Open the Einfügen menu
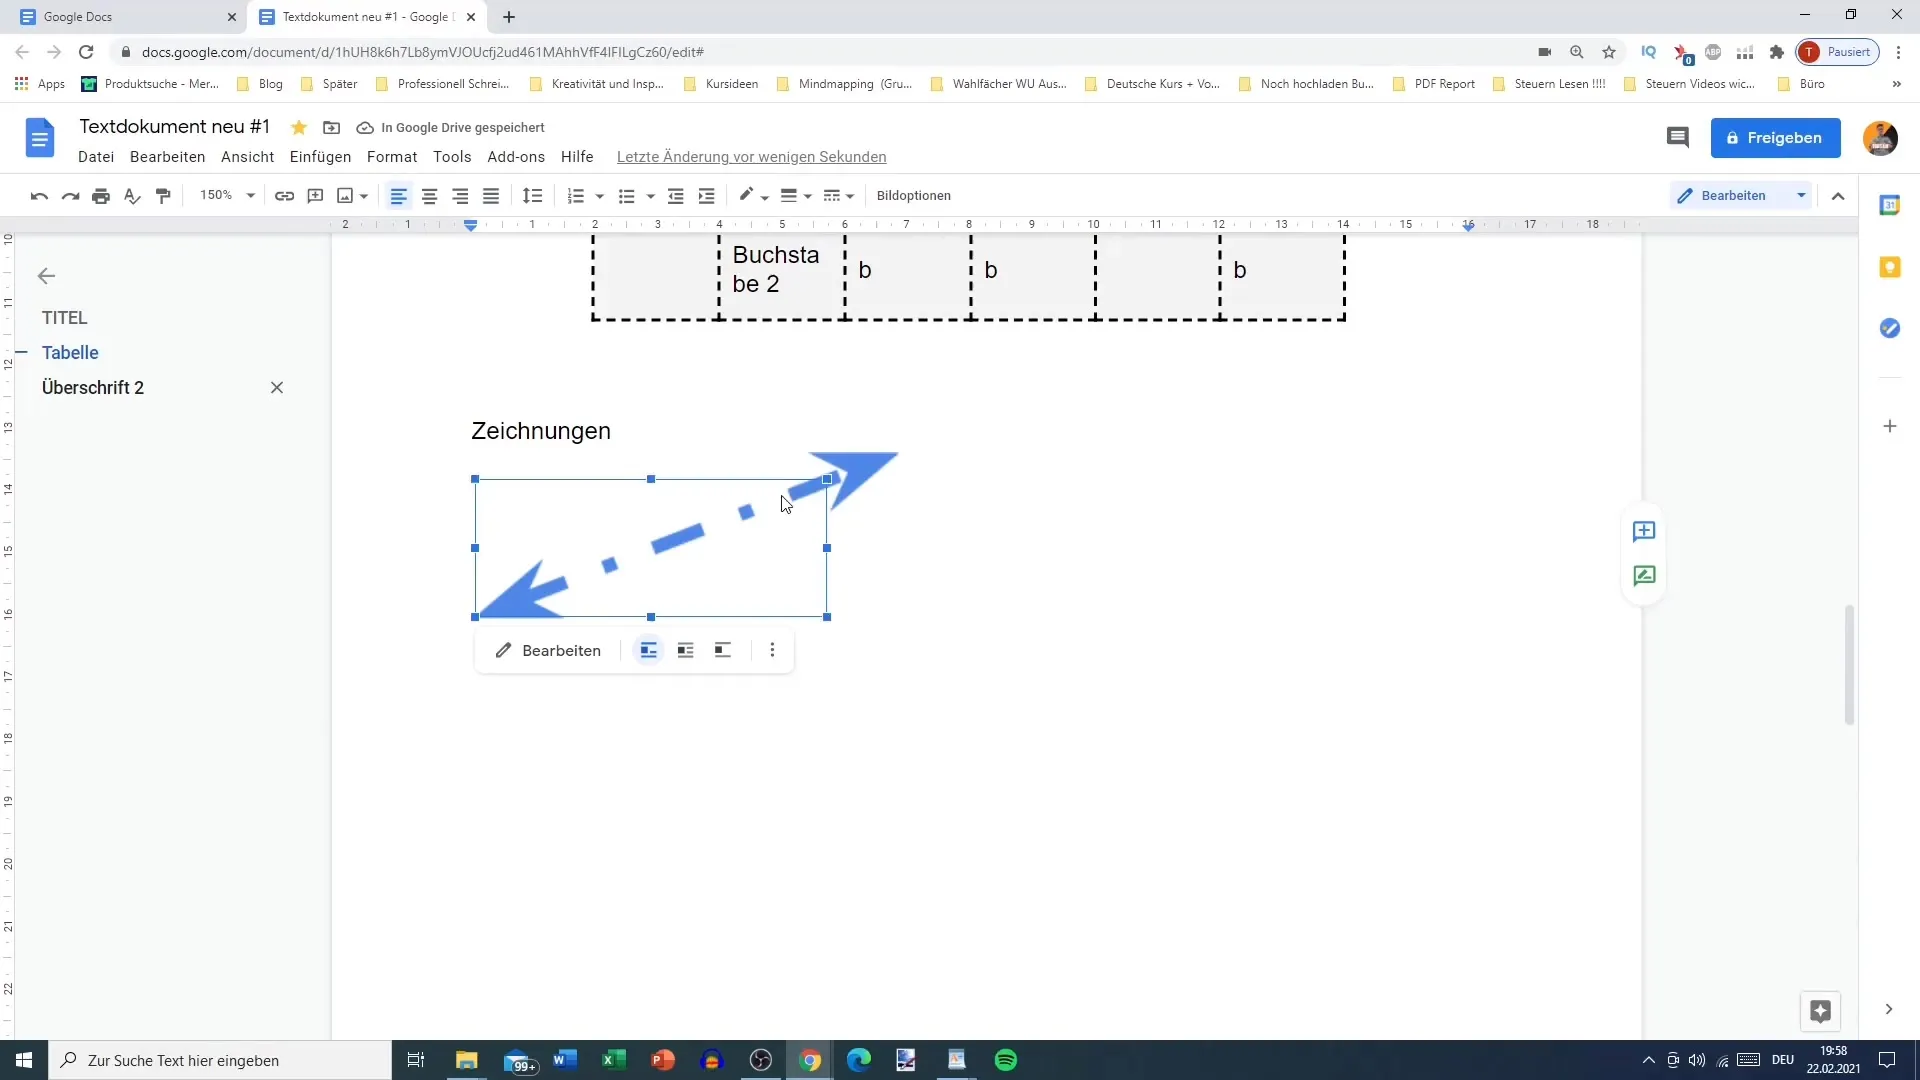1920x1080 pixels. pos(319,156)
